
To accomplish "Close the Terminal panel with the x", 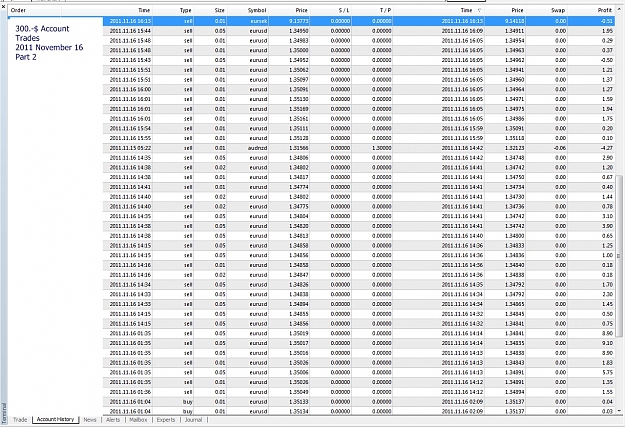I will (x=3, y=6).
